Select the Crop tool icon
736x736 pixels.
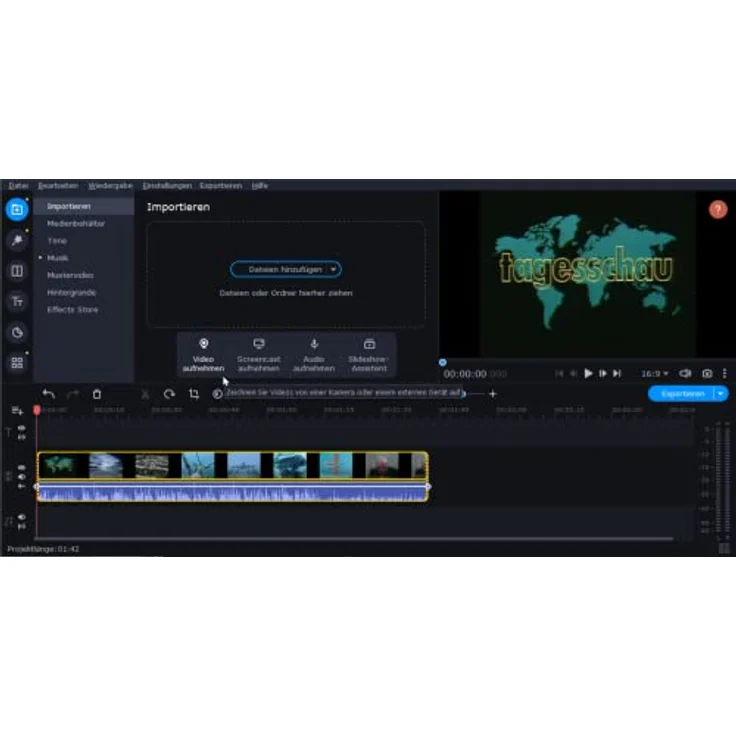click(x=194, y=394)
